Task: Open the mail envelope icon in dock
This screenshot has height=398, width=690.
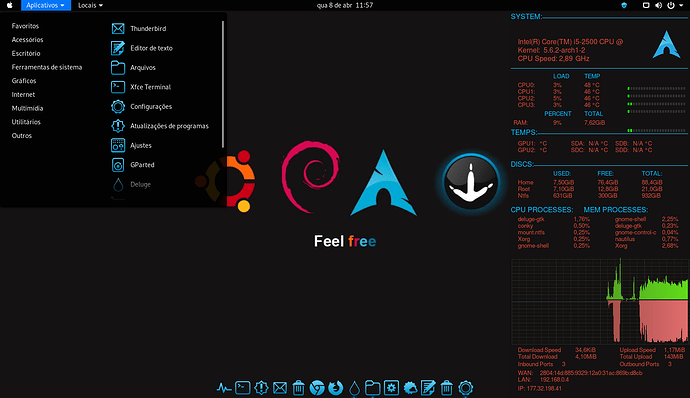Action: (x=280, y=388)
